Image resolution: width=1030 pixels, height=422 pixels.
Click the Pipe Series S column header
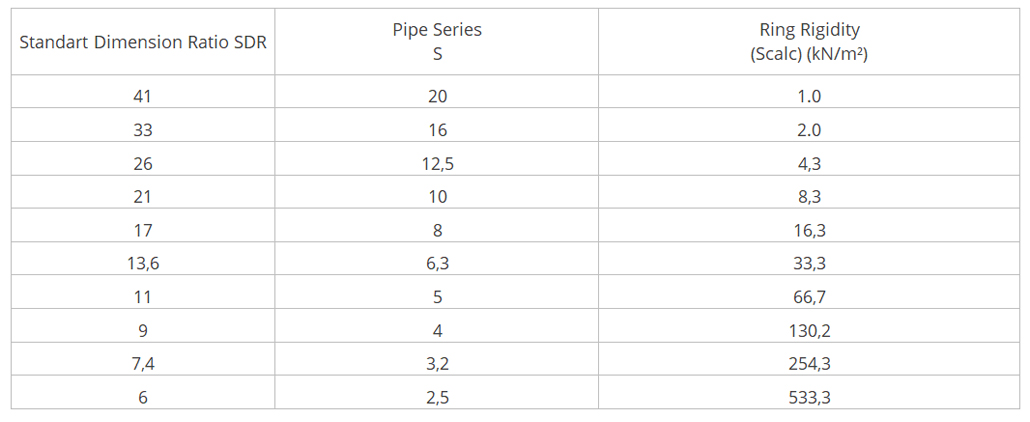click(437, 42)
